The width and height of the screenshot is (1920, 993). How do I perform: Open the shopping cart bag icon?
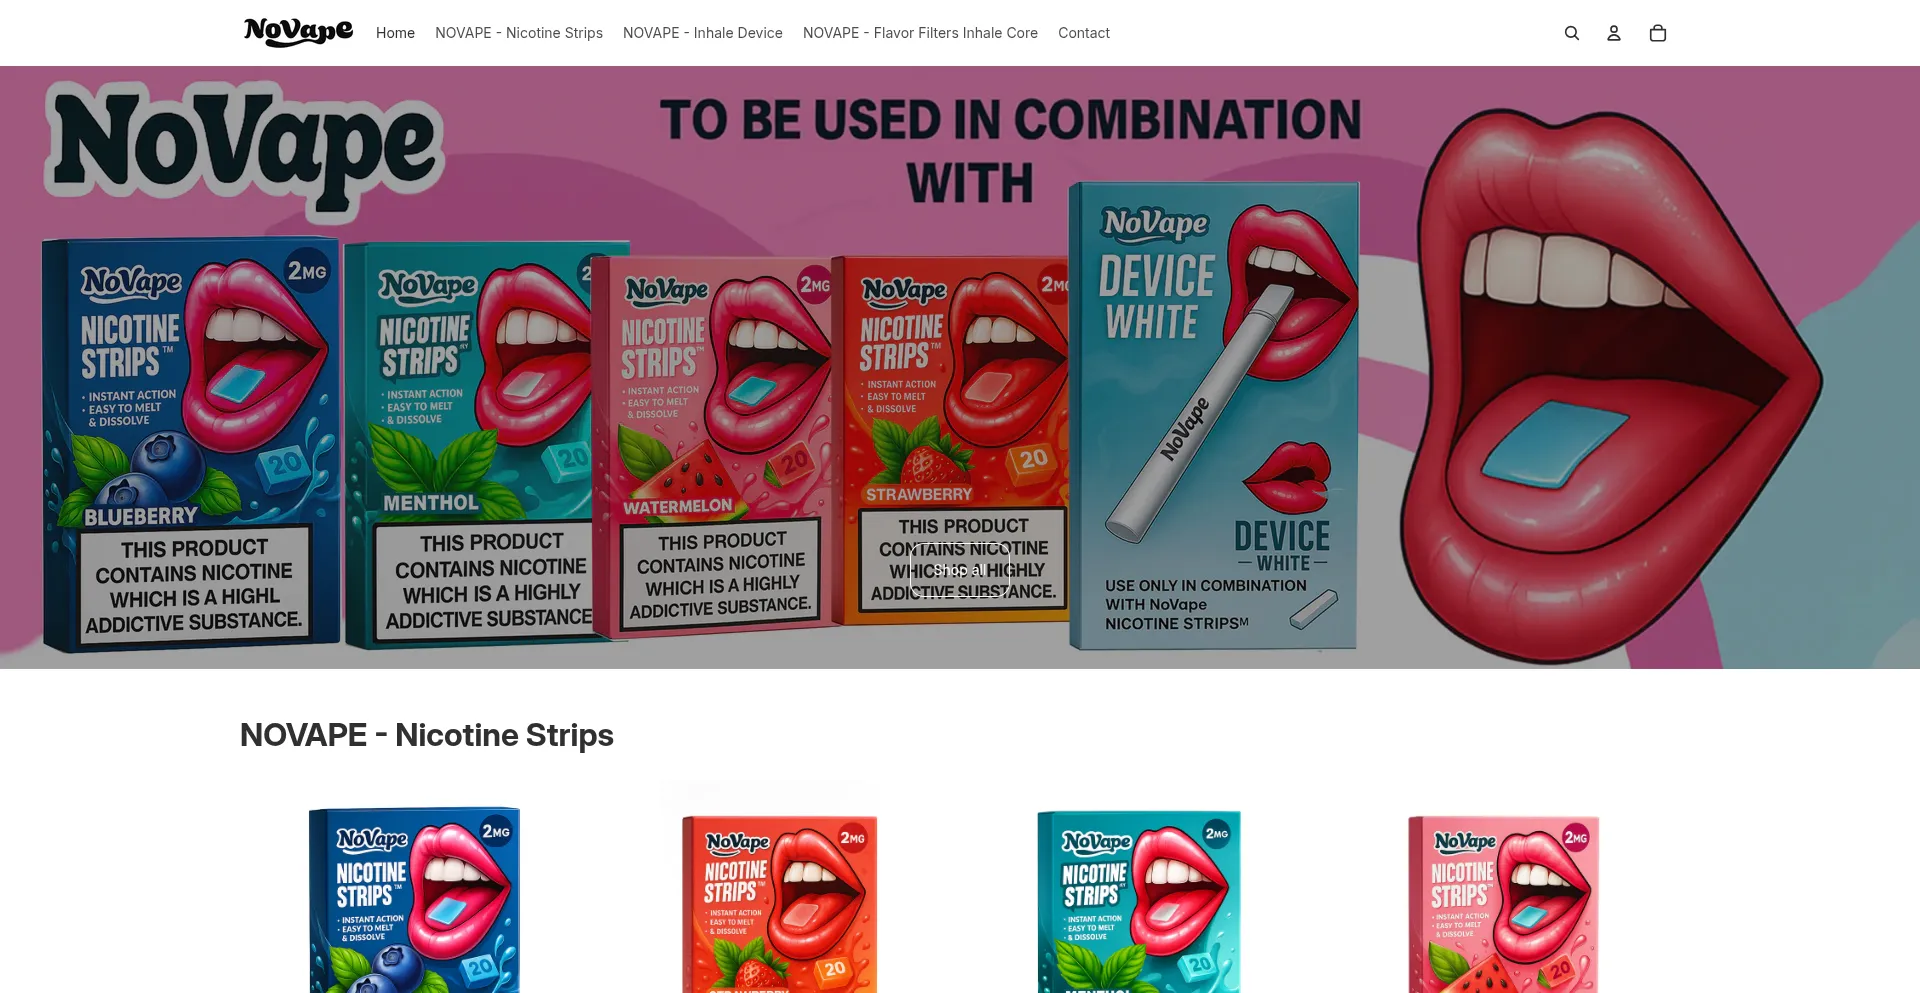1658,33
